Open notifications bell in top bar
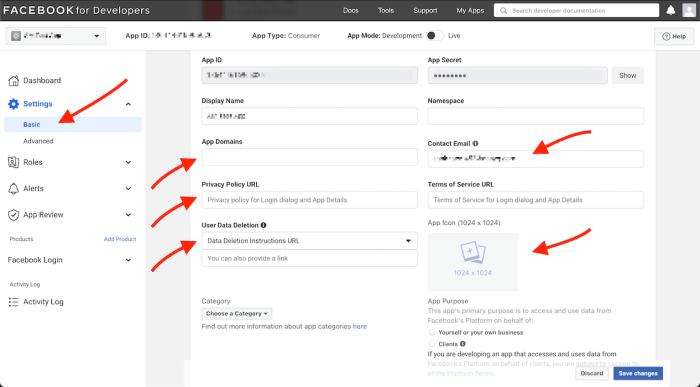This screenshot has width=700, height=387. point(671,10)
